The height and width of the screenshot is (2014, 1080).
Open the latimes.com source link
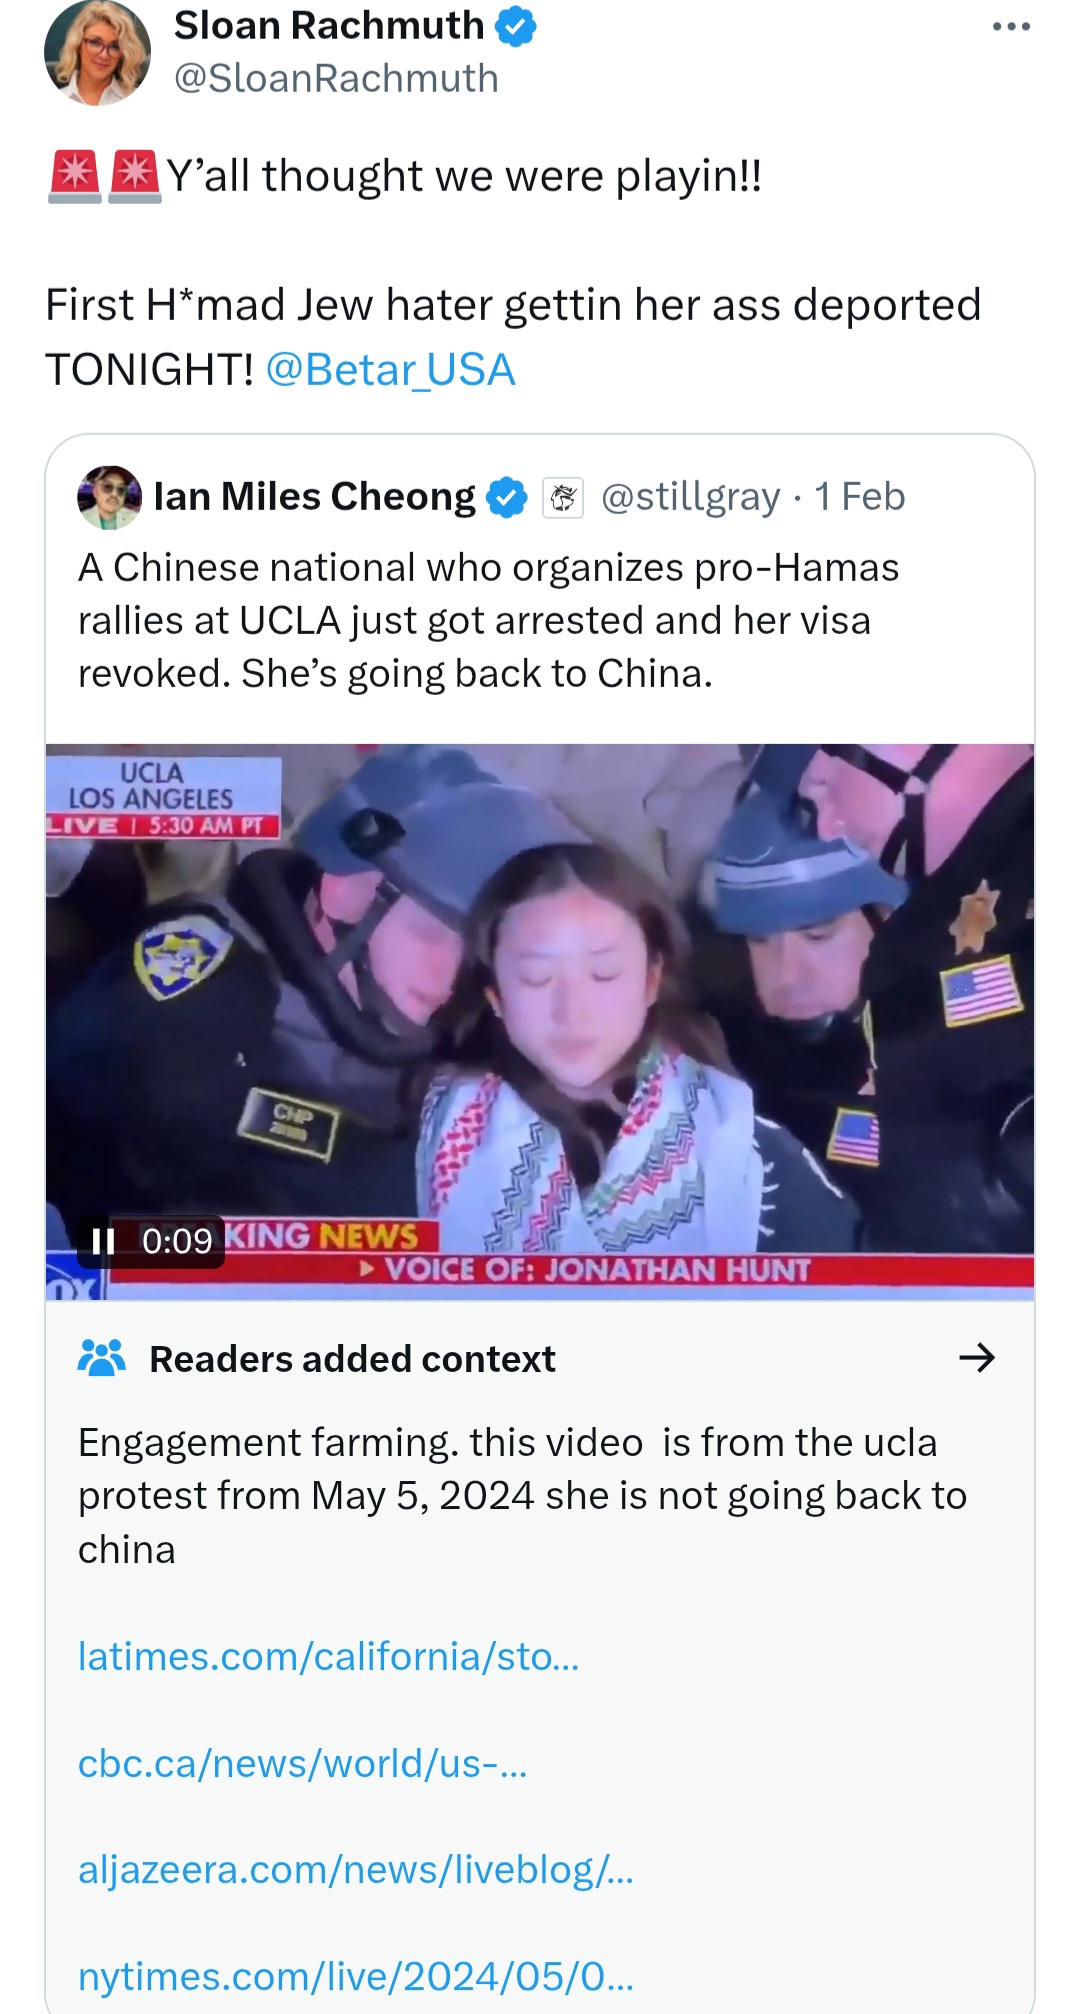(x=329, y=1657)
